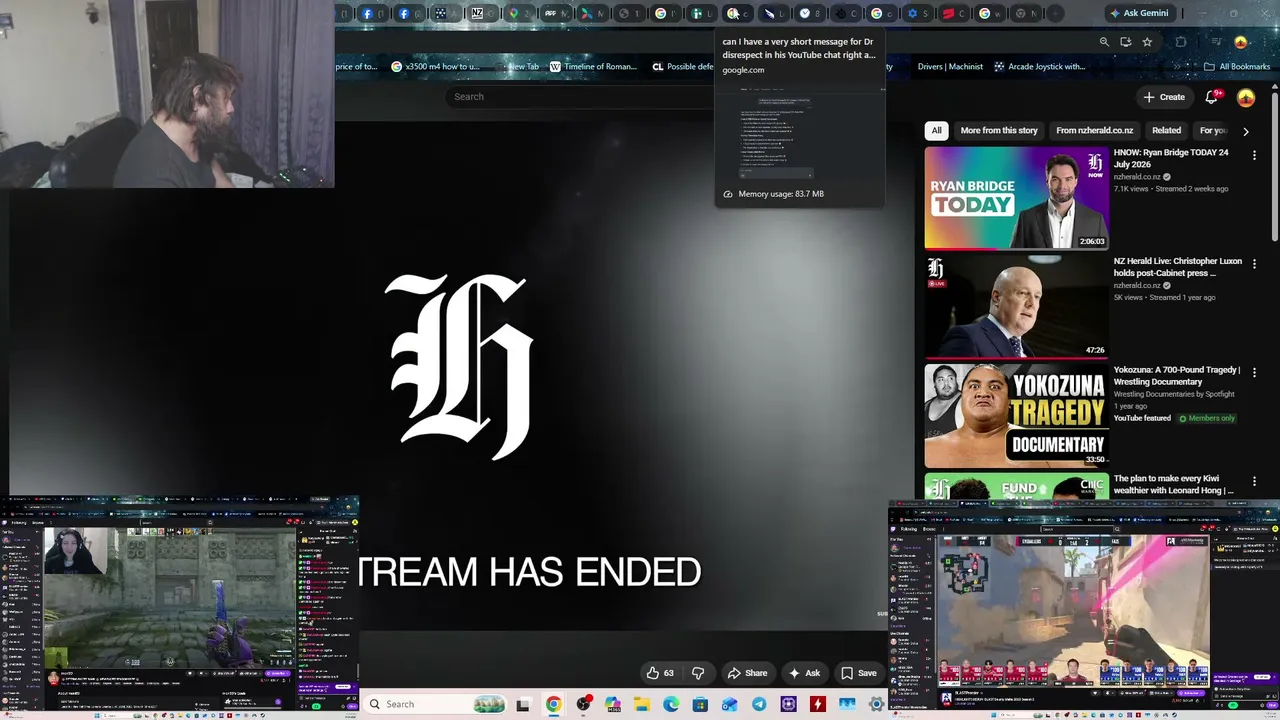Open Windows Settings gear on the taskbar

(877, 705)
